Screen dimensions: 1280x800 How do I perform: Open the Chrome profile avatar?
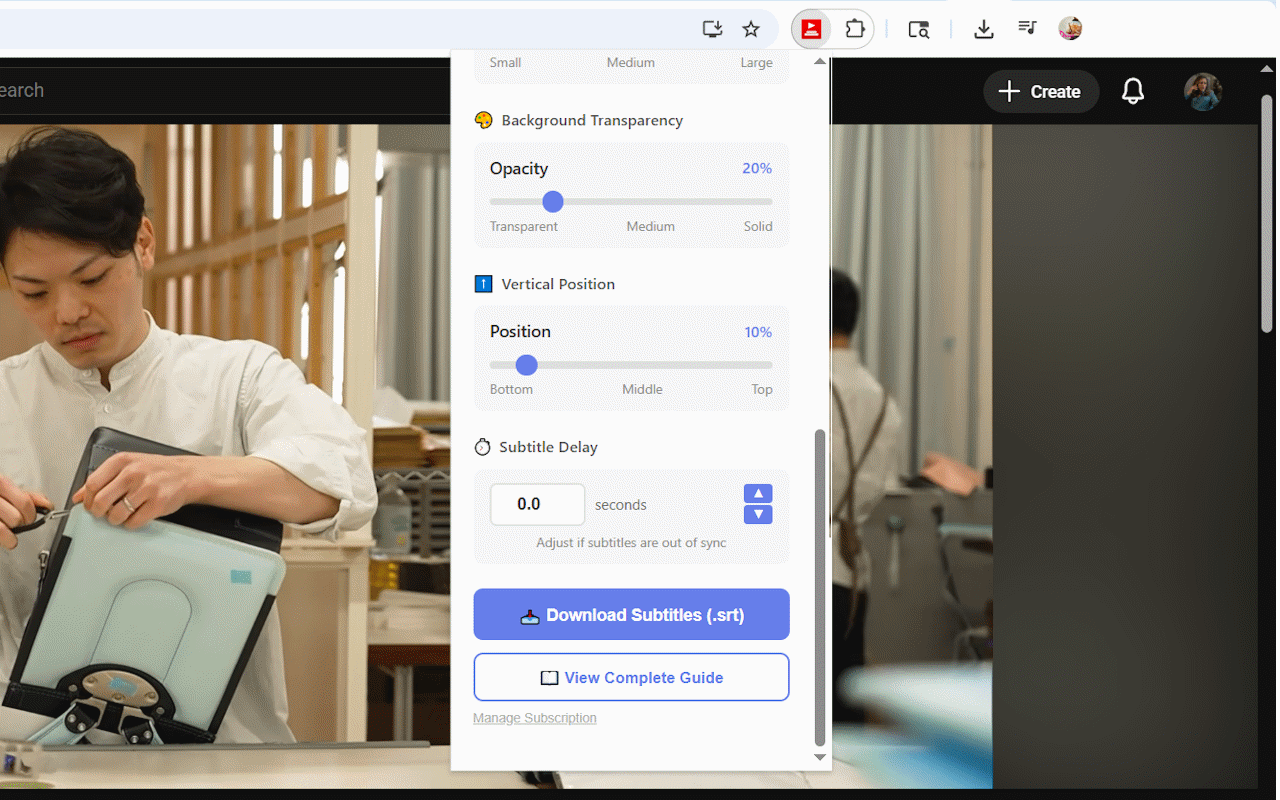click(x=1070, y=28)
